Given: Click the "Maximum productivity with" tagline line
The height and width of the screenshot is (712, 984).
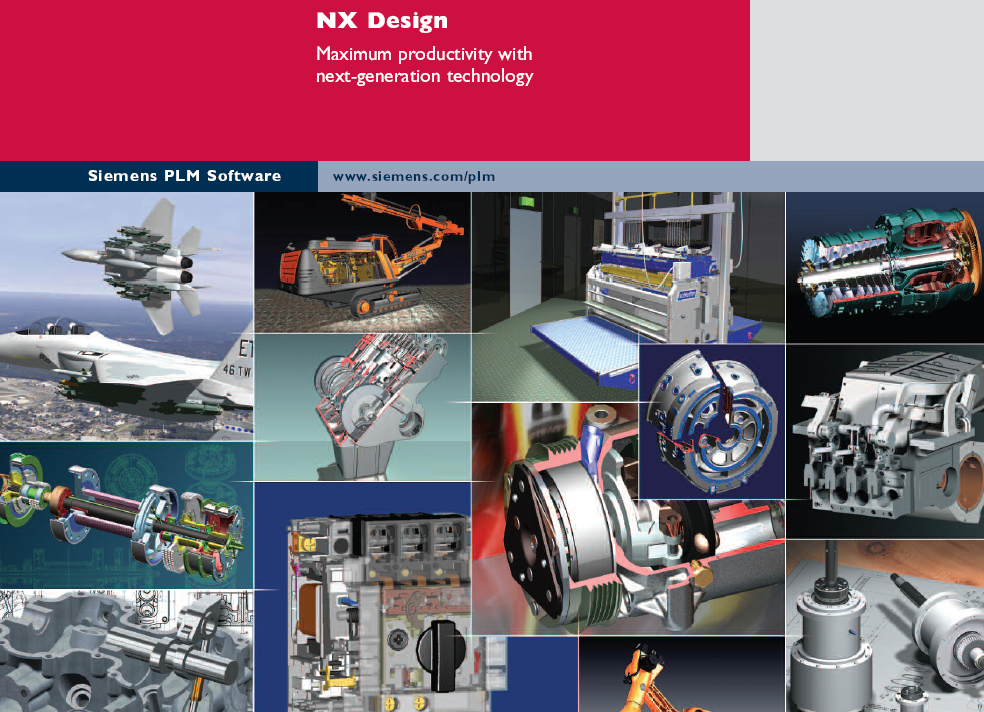Looking at the screenshot, I should click(424, 54).
